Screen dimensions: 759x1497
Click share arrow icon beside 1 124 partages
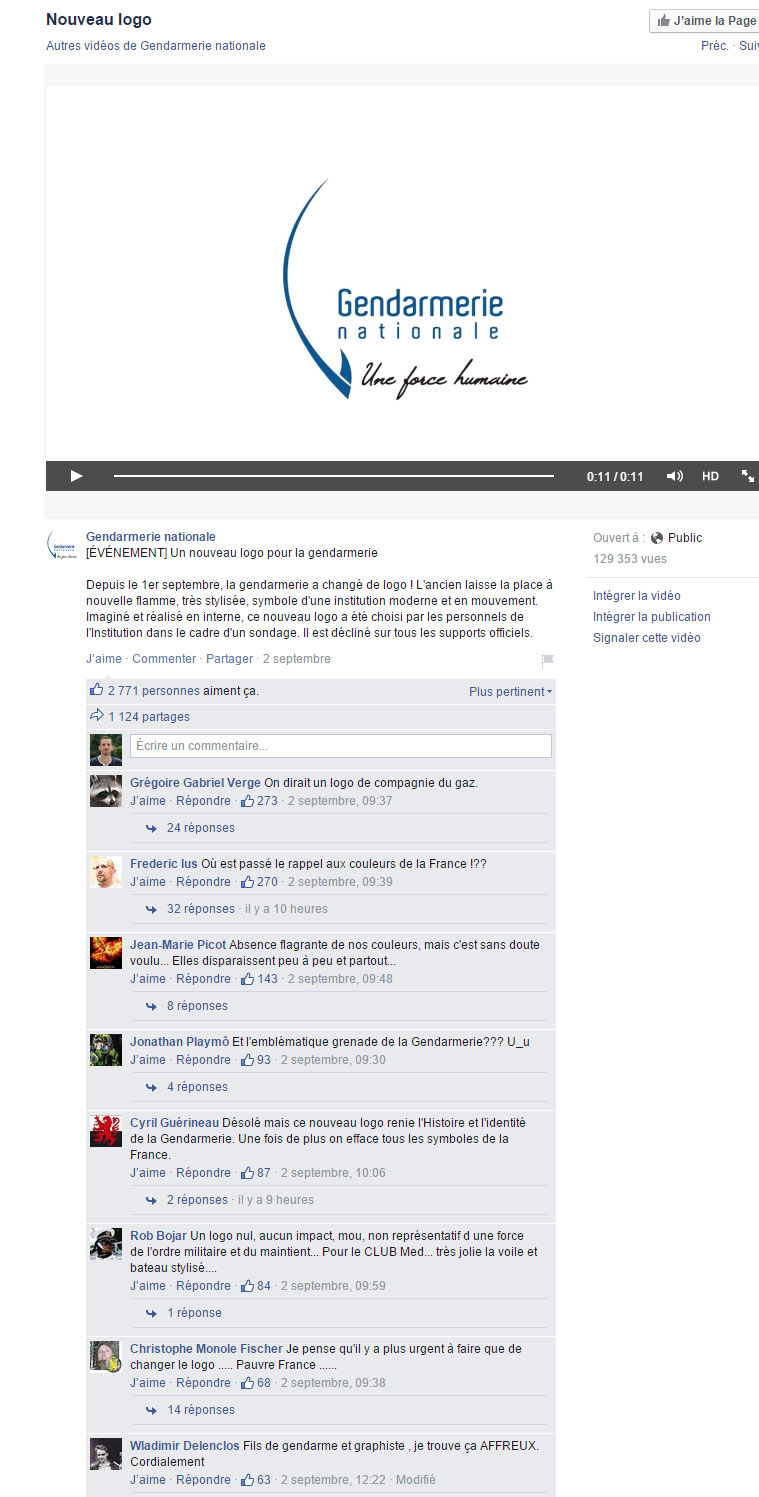(x=97, y=716)
